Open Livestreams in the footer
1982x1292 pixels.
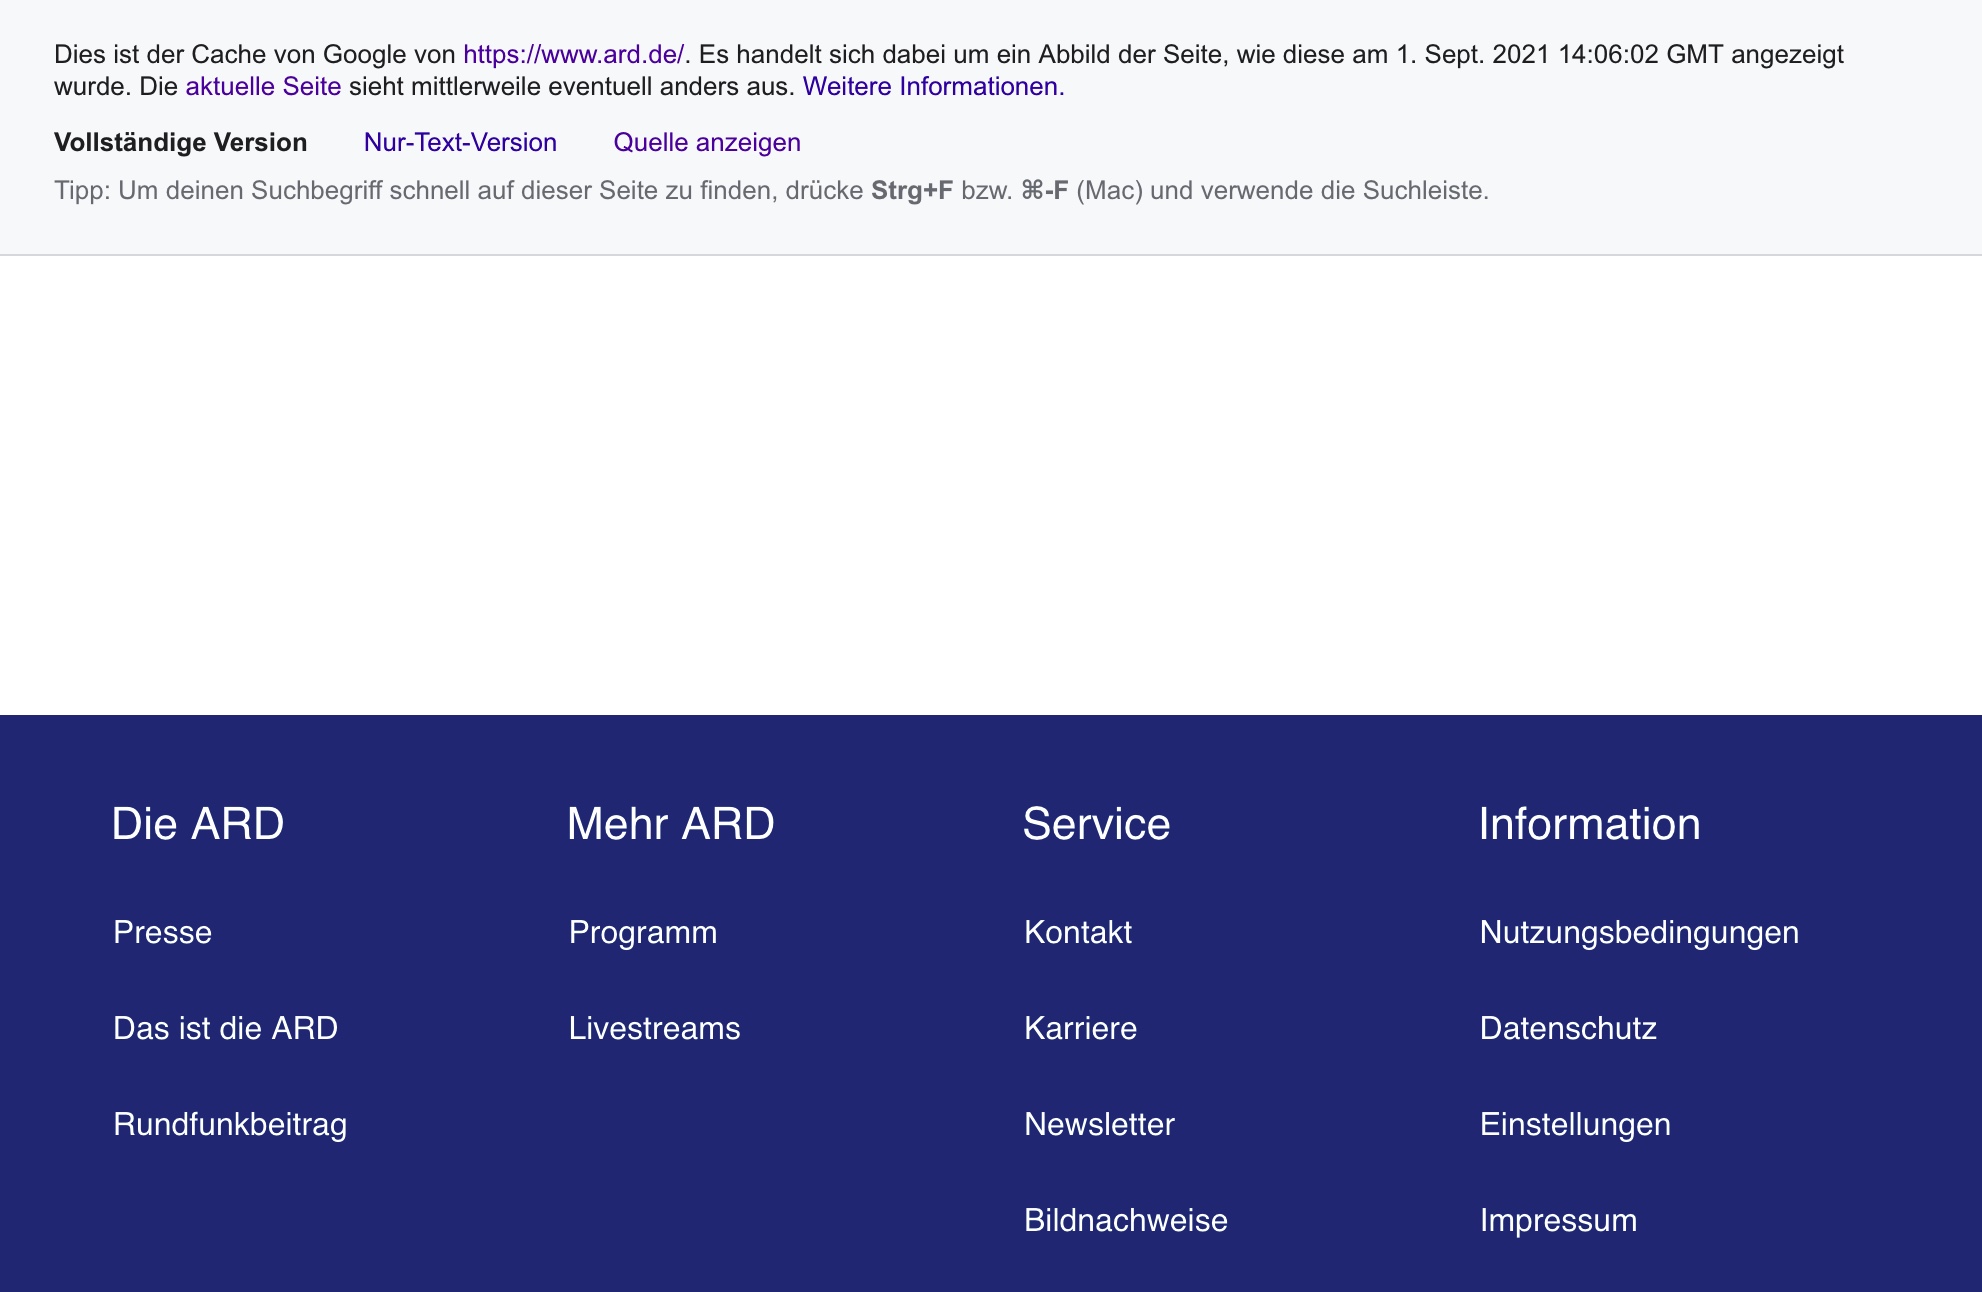[x=654, y=1028]
